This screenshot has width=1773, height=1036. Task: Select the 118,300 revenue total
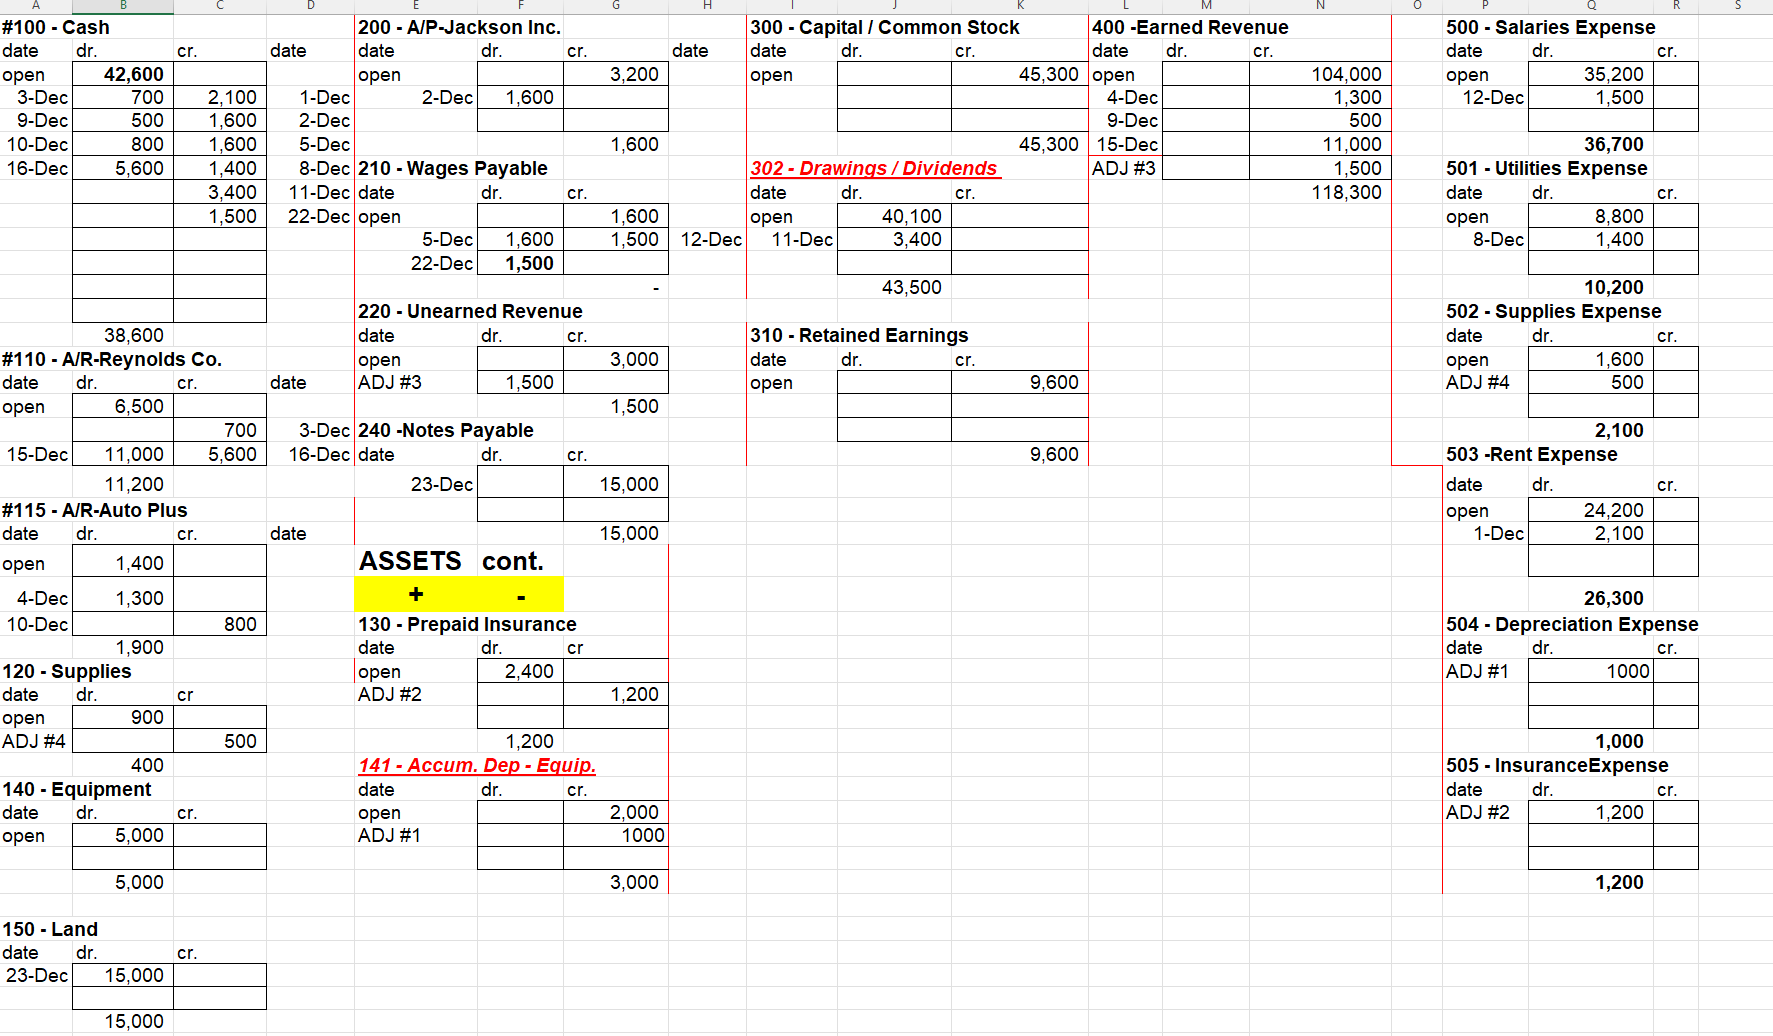(1320, 192)
